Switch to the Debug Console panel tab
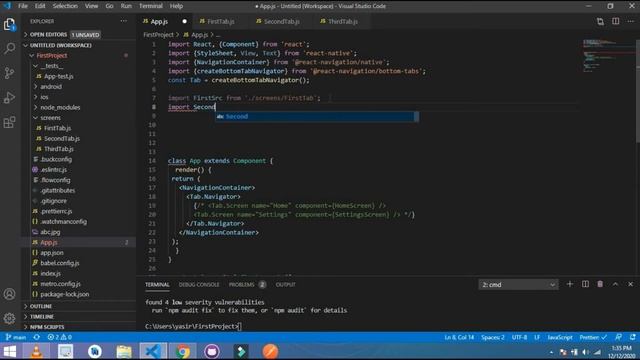Screen dimensions: 640x360 [x=199, y=284]
